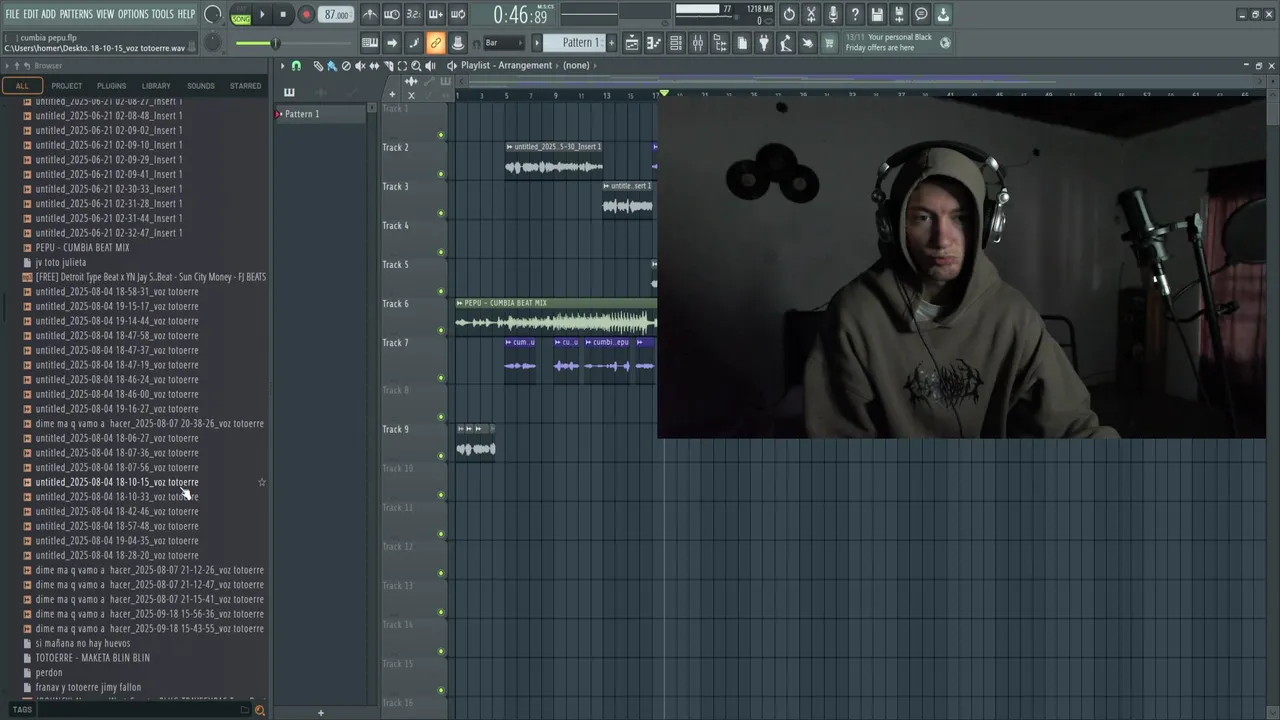Open the Playlist options menu arrow

282,66
